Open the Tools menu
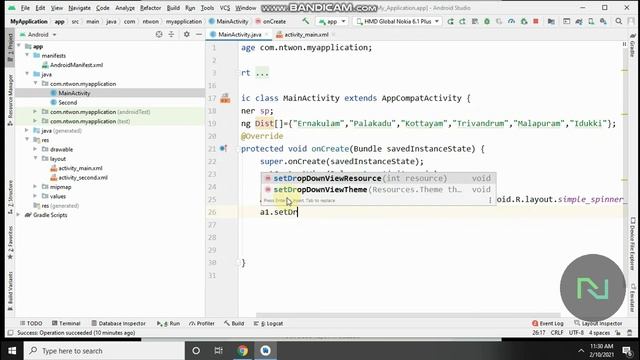 (x=207, y=8)
